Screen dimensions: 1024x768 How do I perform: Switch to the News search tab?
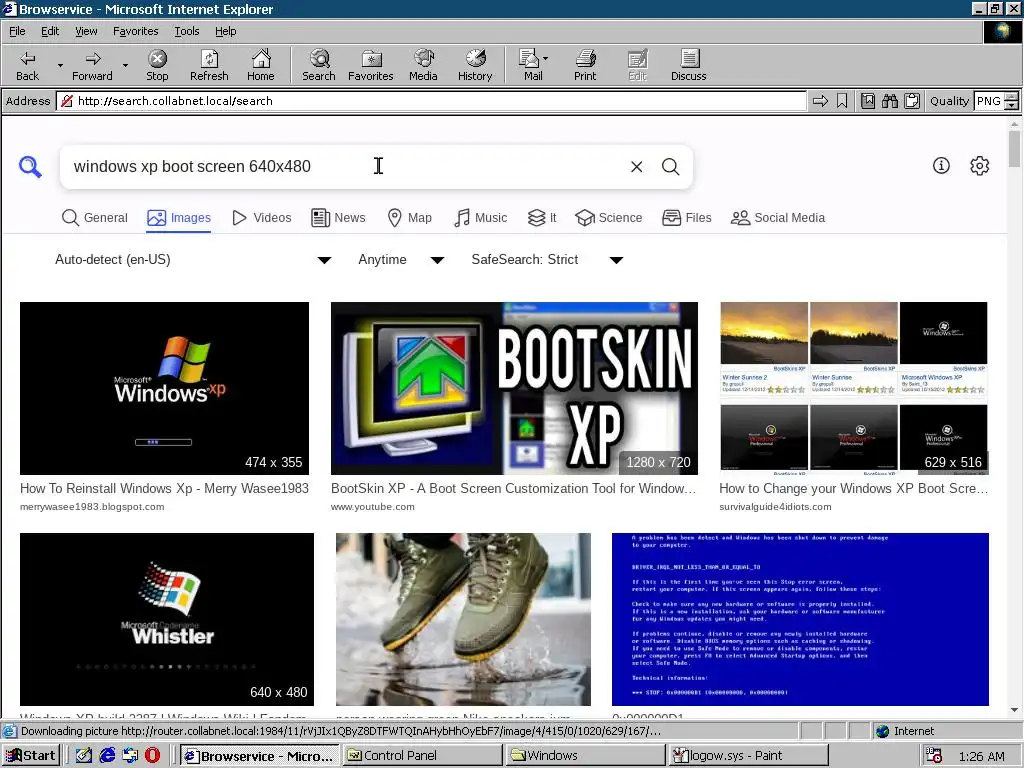pos(338,217)
